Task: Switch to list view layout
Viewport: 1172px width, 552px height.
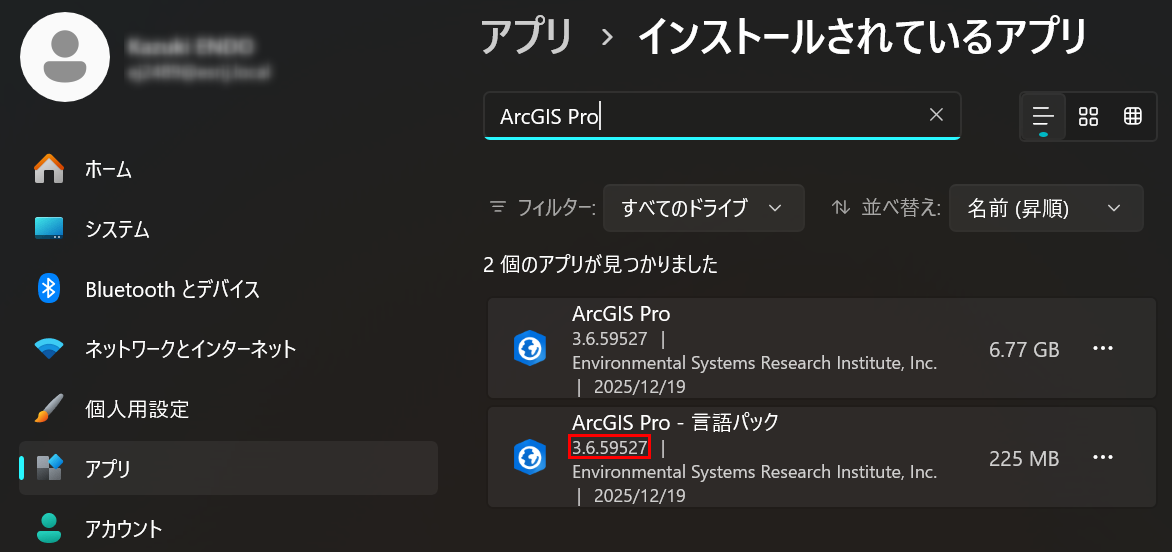Action: [1043, 116]
